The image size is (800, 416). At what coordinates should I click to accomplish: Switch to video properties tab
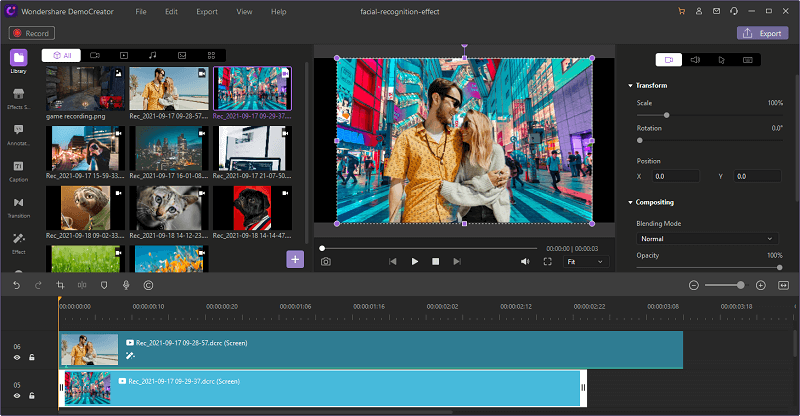(669, 60)
